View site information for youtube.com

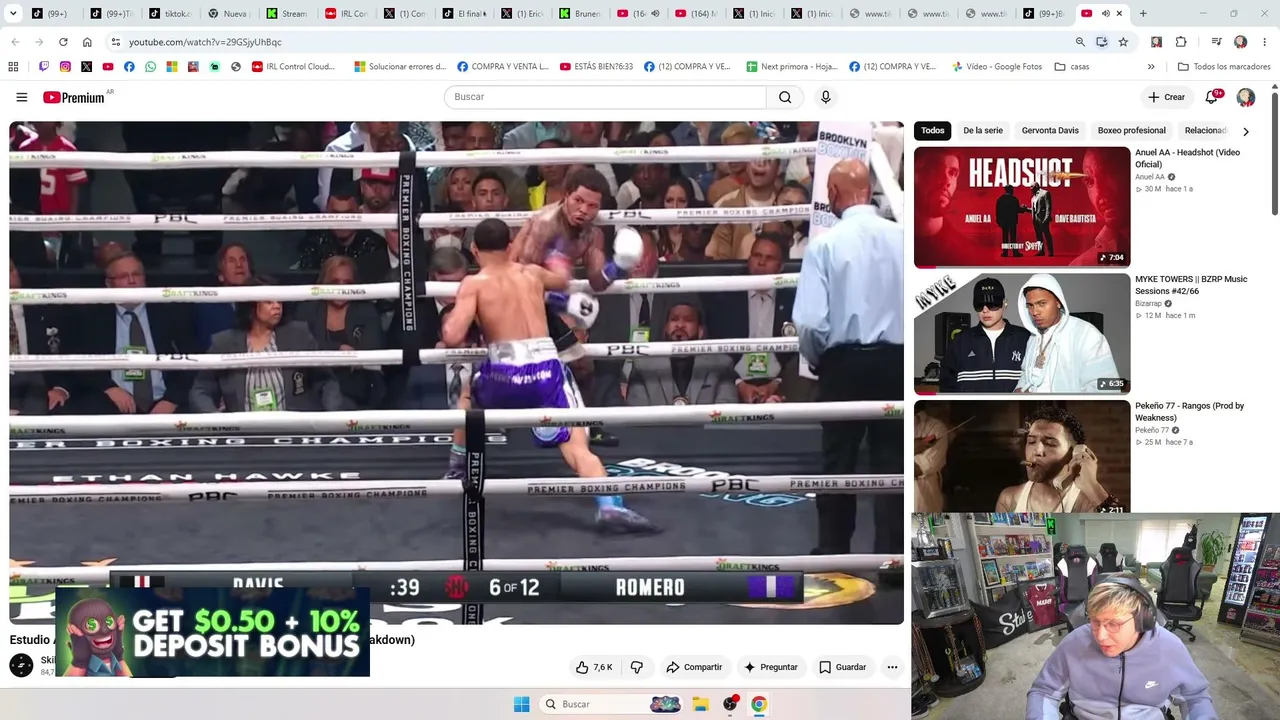click(x=116, y=42)
